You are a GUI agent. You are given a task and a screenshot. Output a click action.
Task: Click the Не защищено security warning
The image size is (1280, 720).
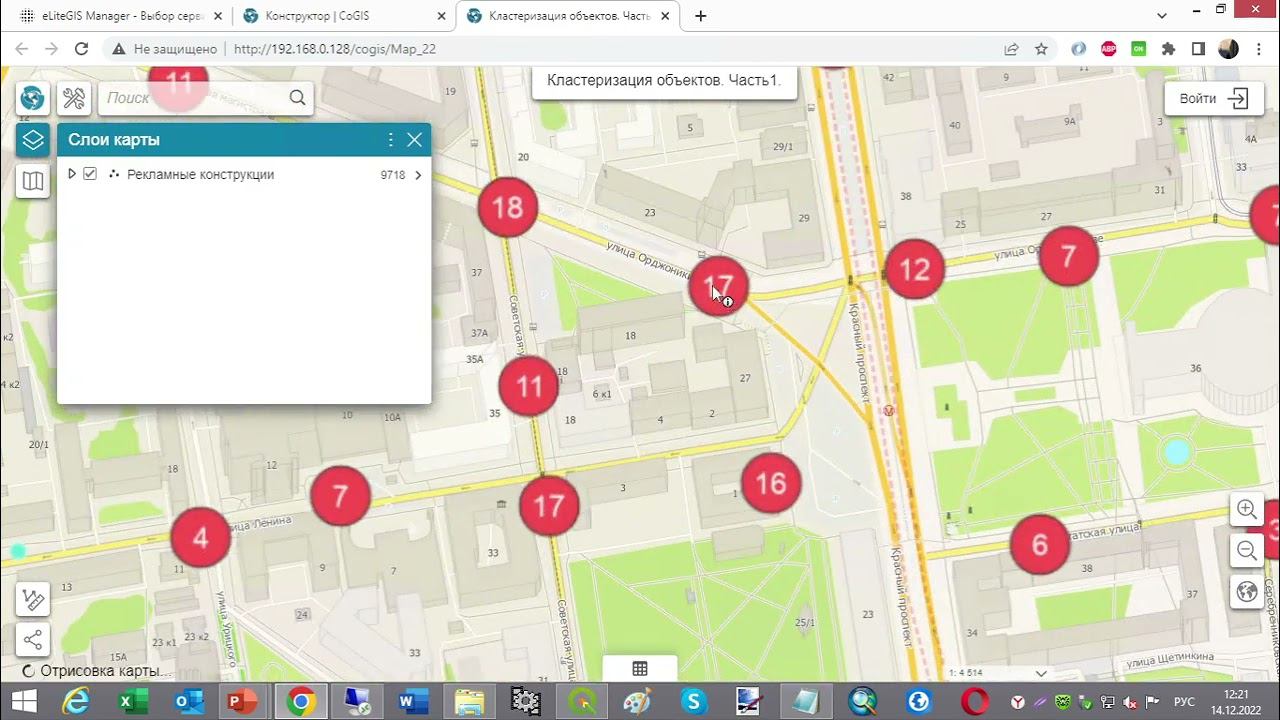coord(162,49)
